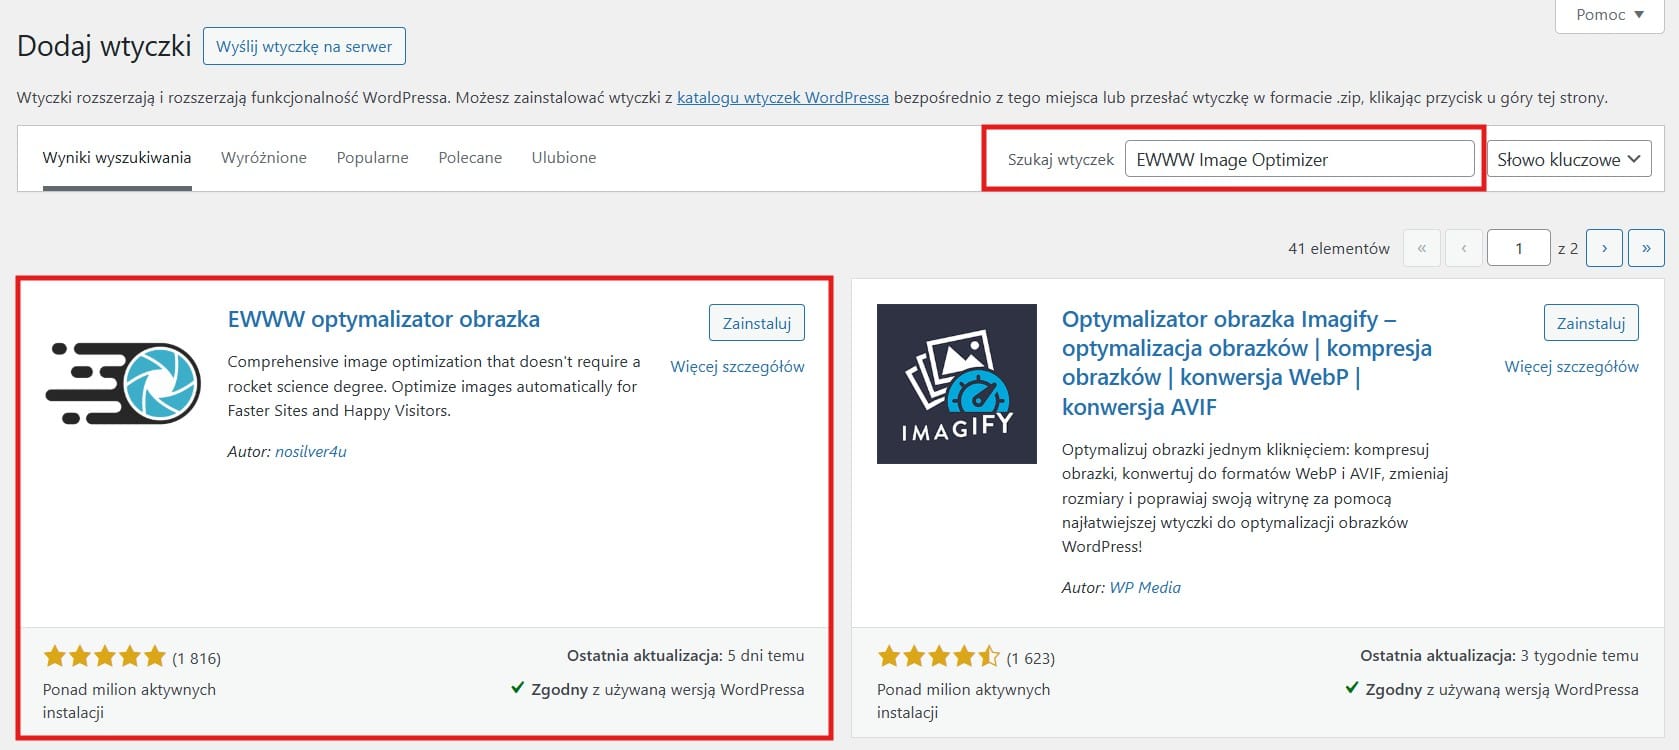1679x750 pixels.
Task: Open author WP Media profile link
Action: [1145, 588]
